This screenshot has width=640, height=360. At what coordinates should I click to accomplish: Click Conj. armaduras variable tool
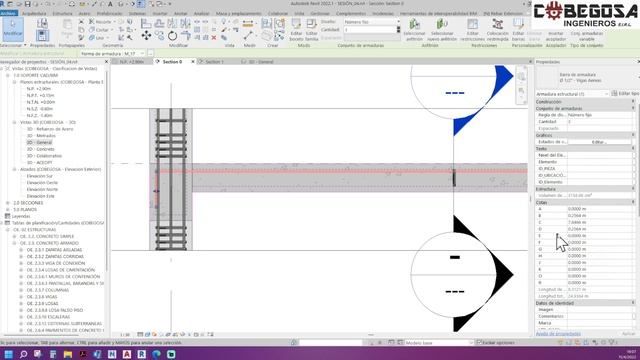(587, 36)
